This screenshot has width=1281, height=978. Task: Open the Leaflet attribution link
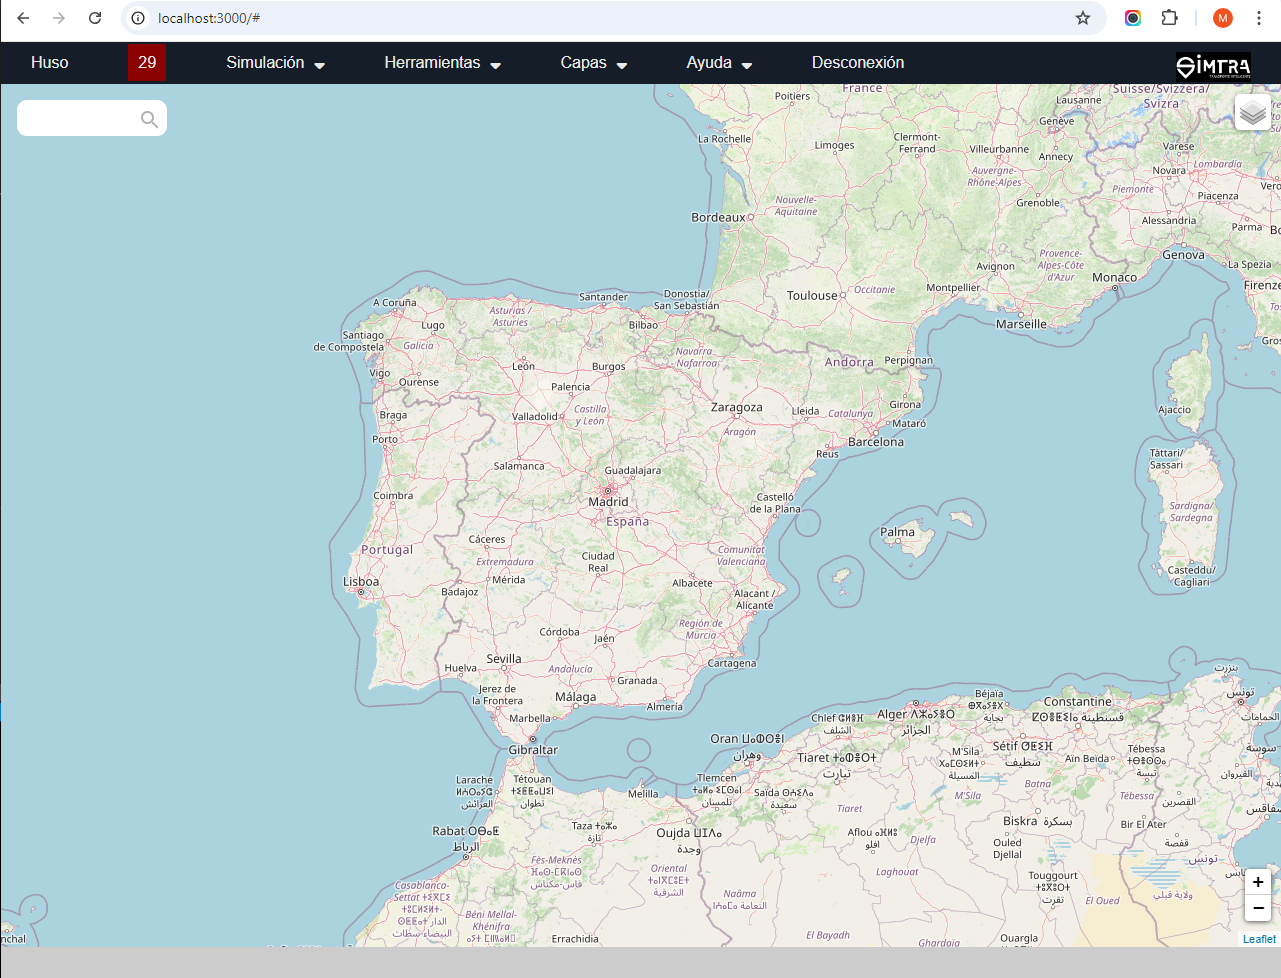pyautogui.click(x=1259, y=939)
